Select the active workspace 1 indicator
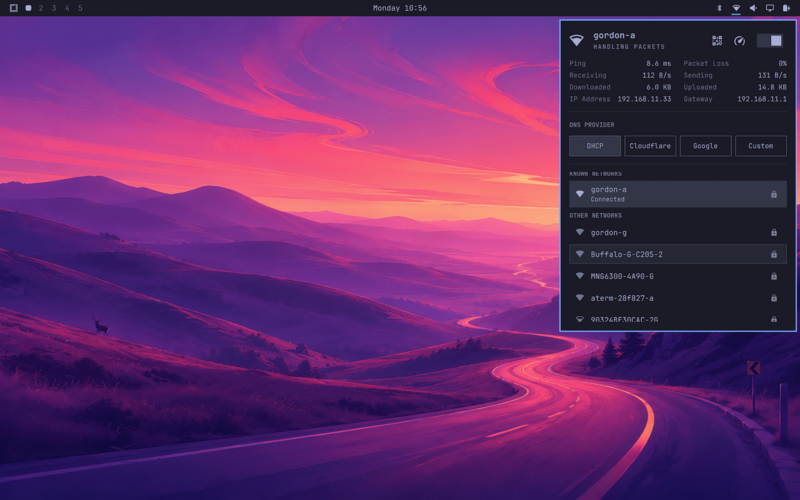 [x=29, y=8]
